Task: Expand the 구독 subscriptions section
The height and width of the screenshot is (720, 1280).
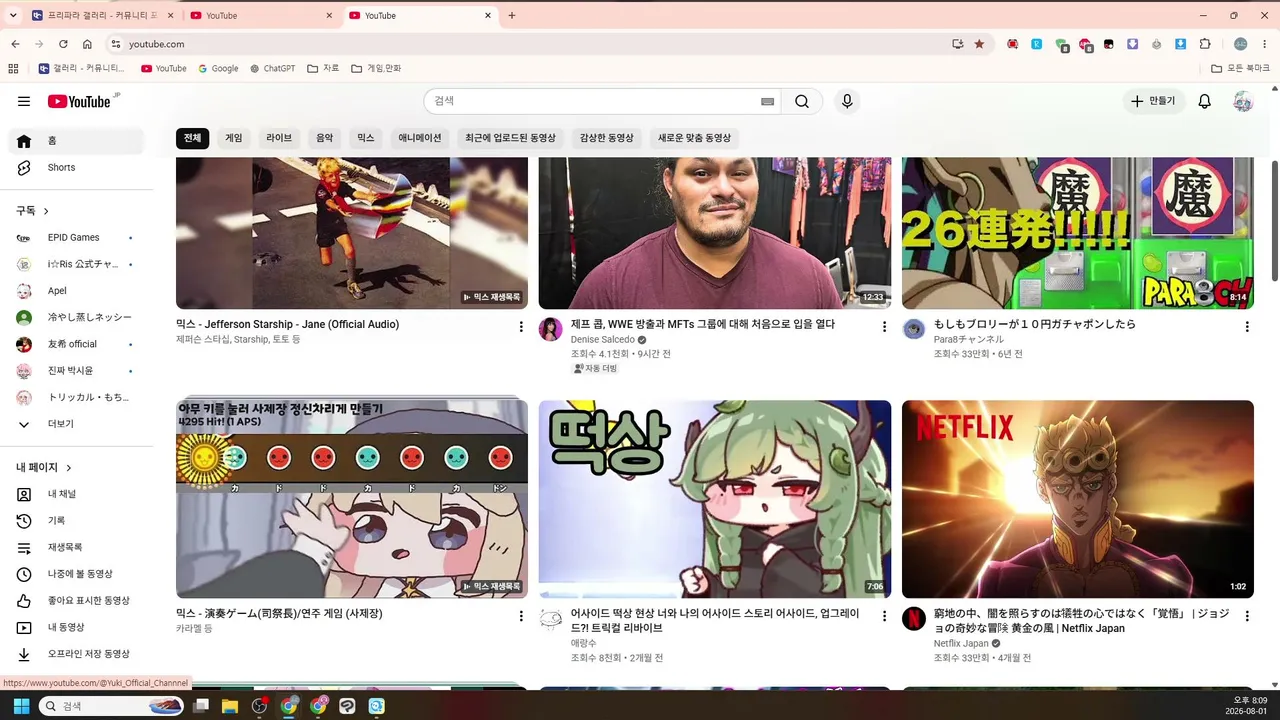Action: (33, 211)
